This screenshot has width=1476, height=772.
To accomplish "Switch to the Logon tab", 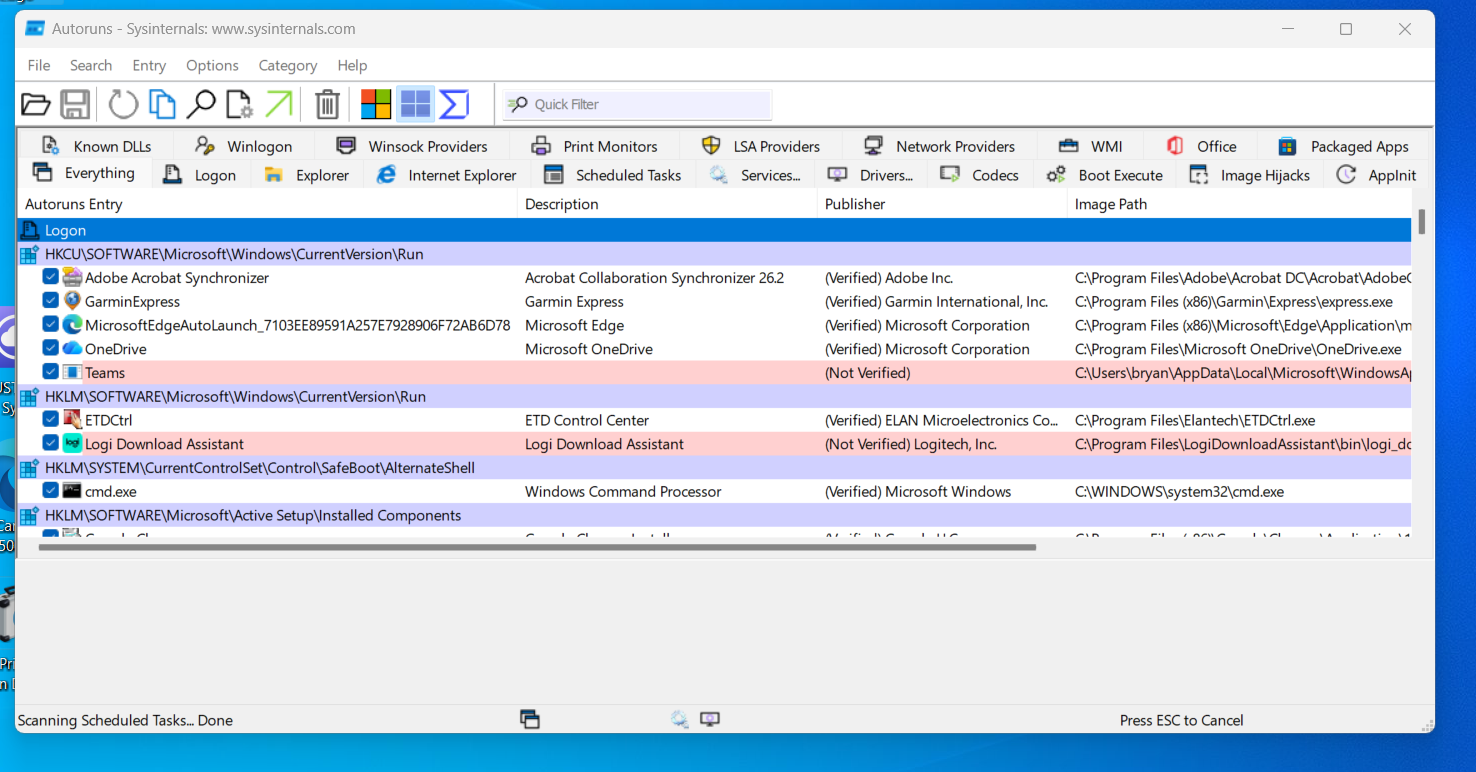I will click(200, 175).
